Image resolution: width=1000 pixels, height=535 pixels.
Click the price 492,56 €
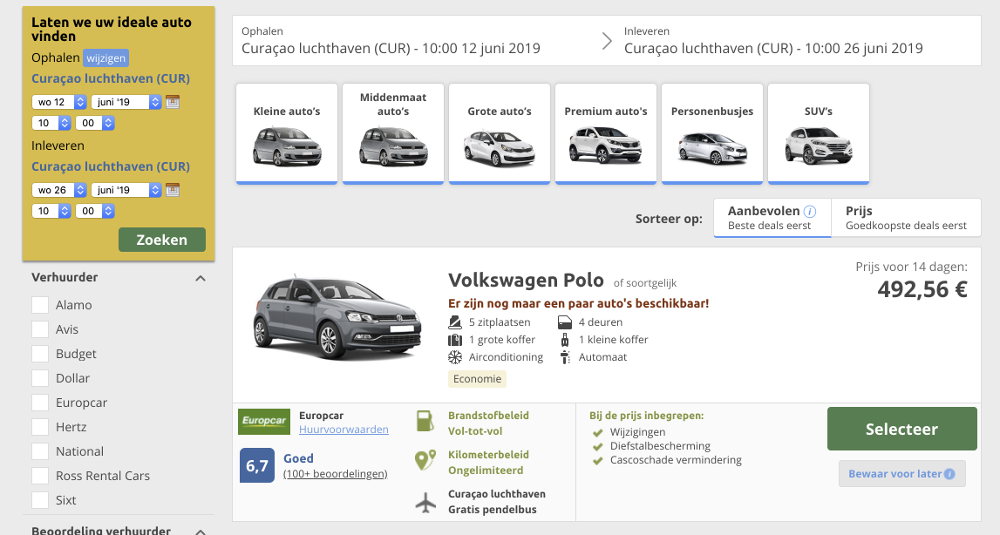coord(922,289)
